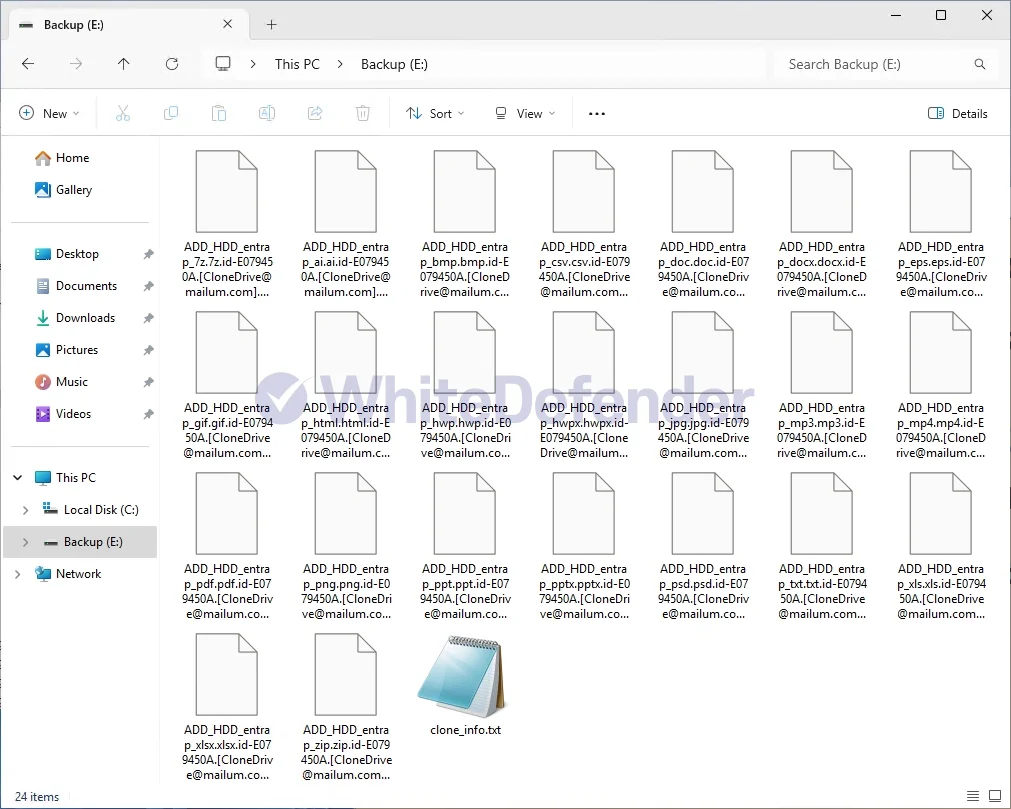1011x809 pixels.
Task: Open the New item button
Action: click(49, 114)
